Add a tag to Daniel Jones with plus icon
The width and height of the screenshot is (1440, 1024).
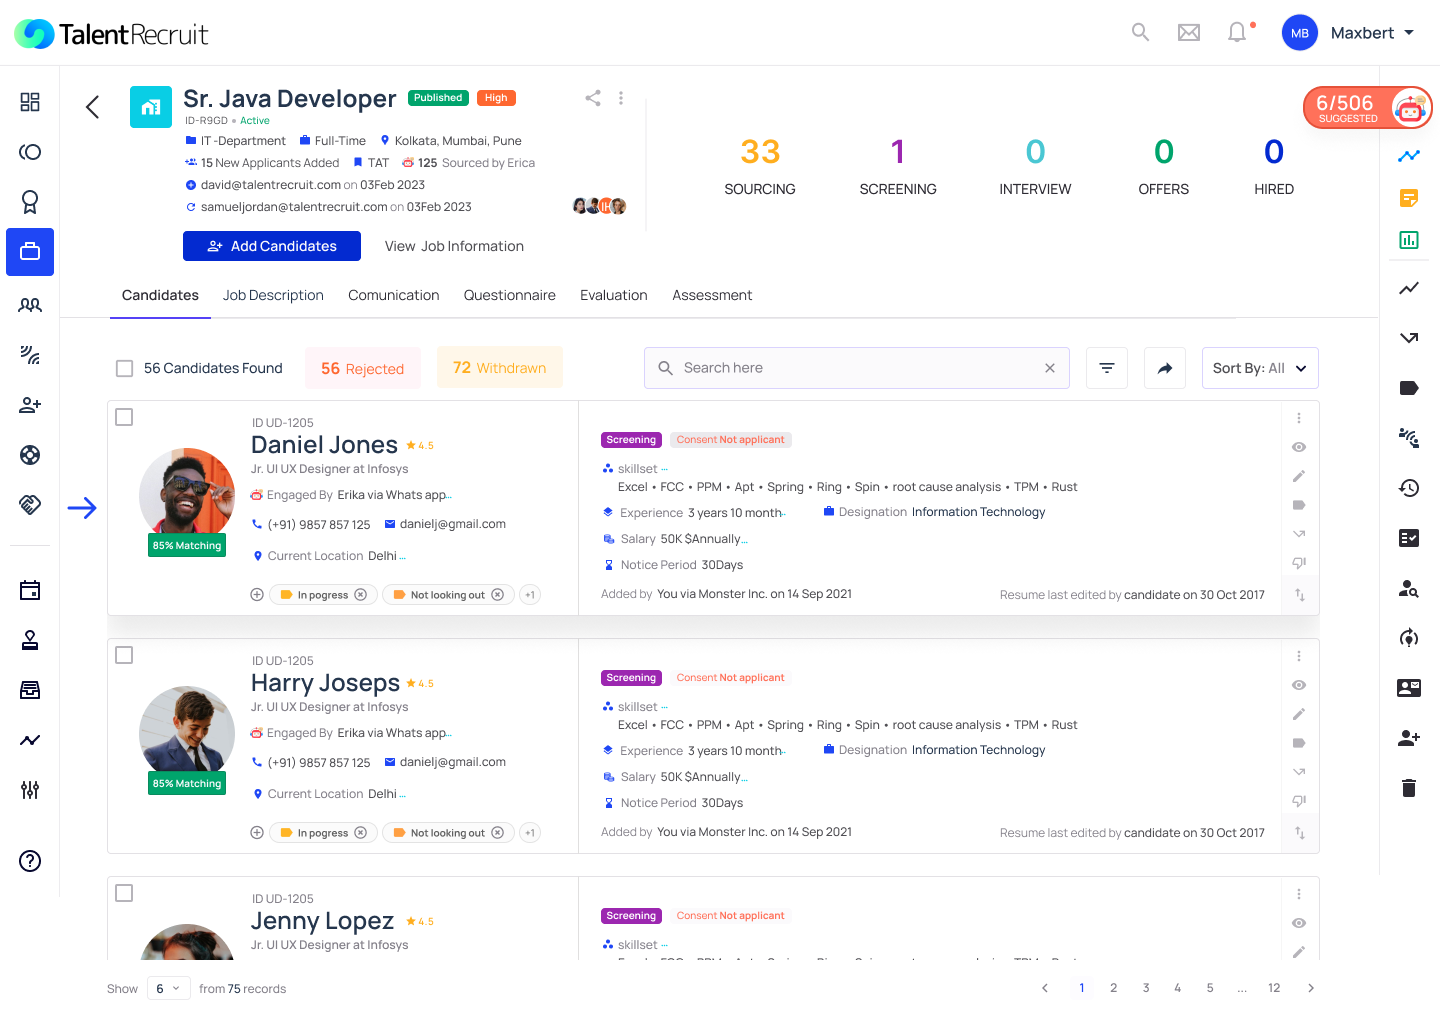point(257,595)
